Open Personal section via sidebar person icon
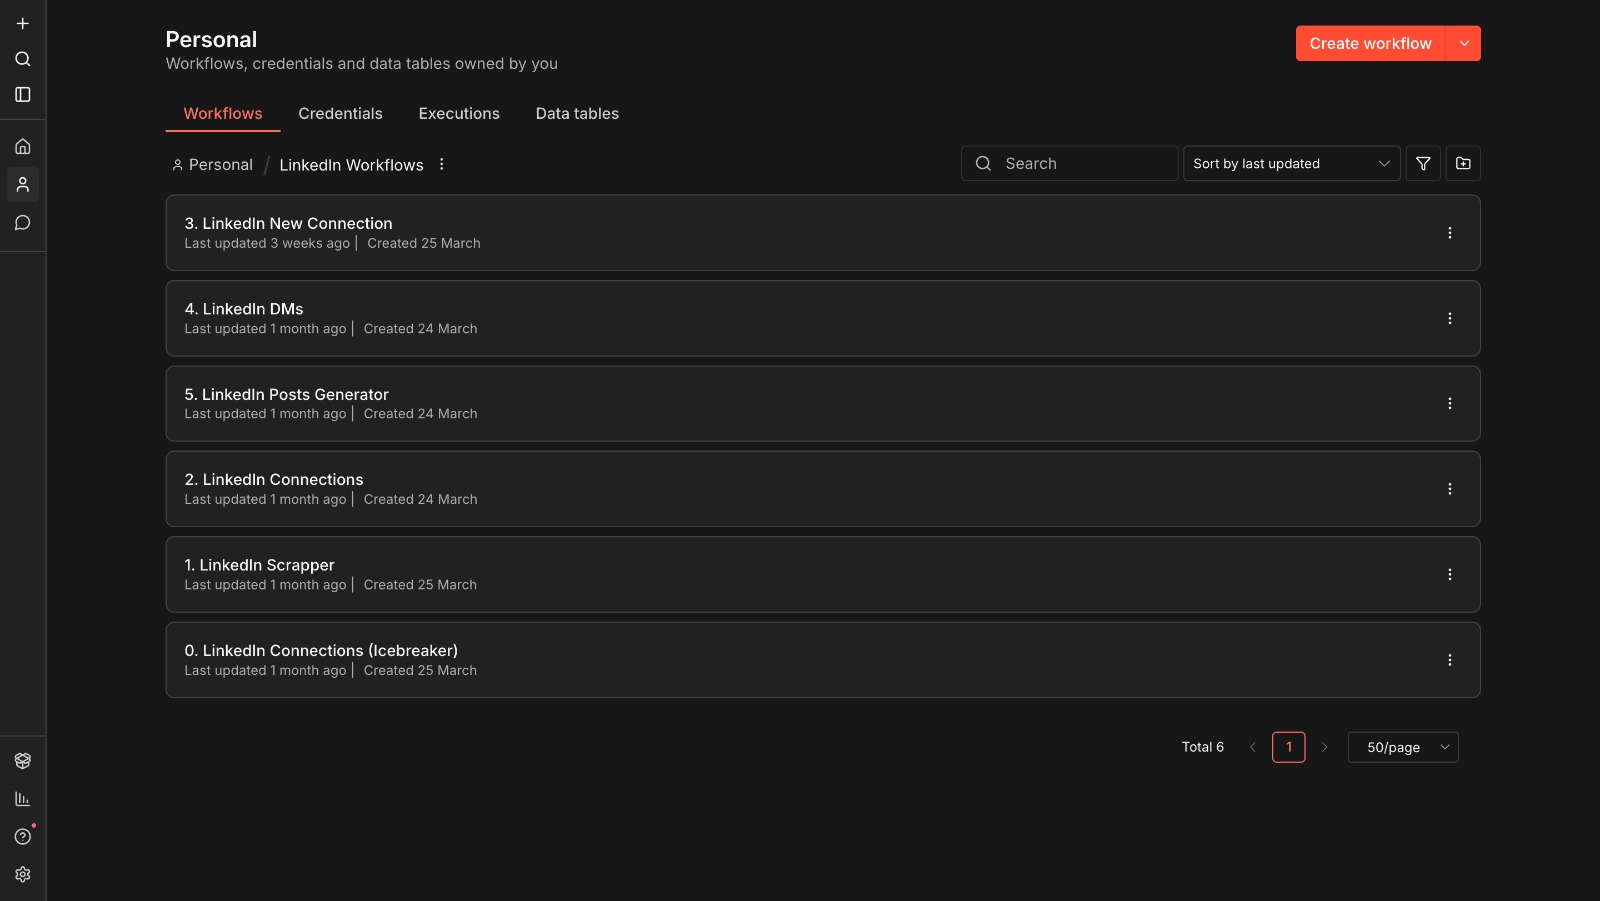The width and height of the screenshot is (1600, 901). pyautogui.click(x=22, y=185)
